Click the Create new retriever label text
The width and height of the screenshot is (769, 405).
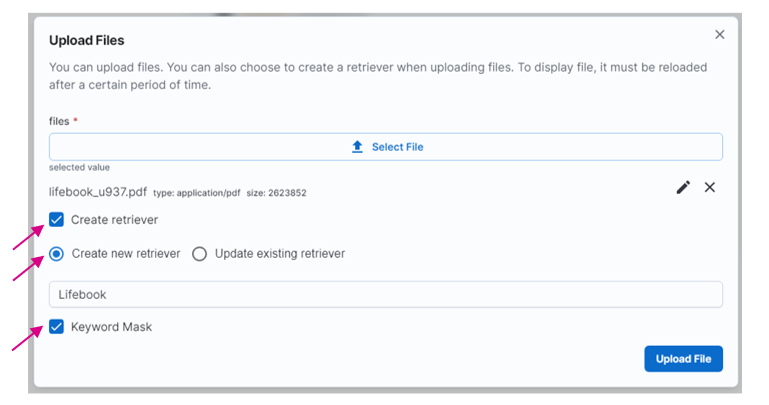[125, 254]
